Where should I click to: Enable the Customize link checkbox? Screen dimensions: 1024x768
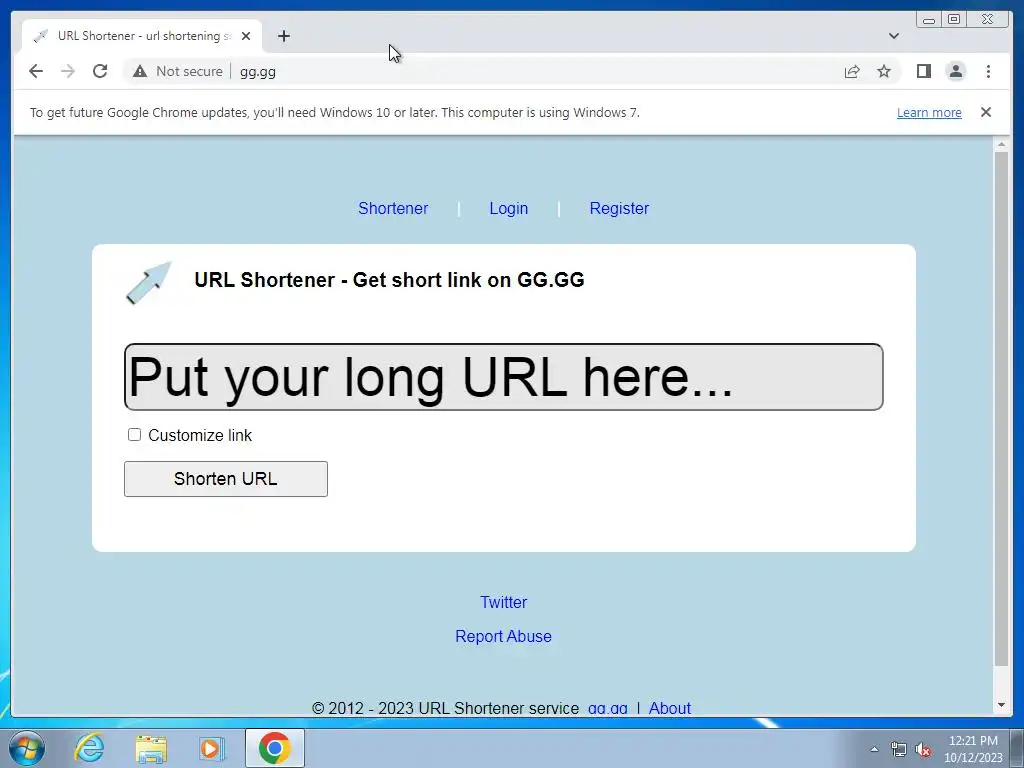pyautogui.click(x=135, y=435)
